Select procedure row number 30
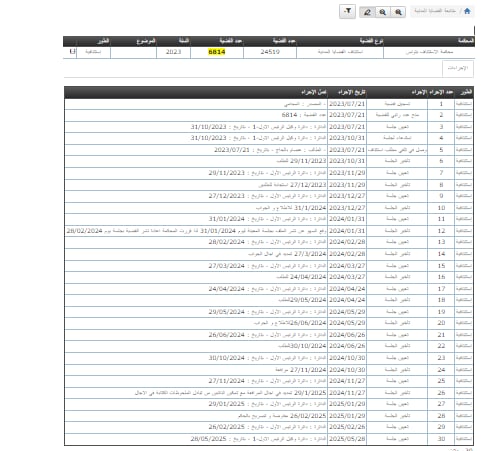Screen dimensions: 492x451 [269, 439]
